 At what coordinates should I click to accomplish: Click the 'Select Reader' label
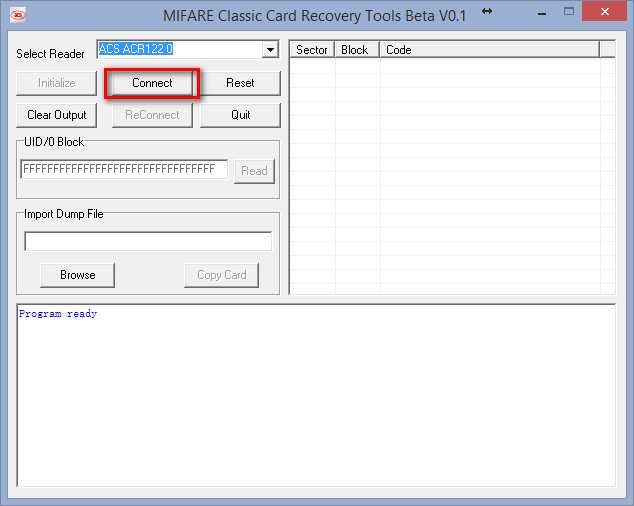pyautogui.click(x=50, y=54)
